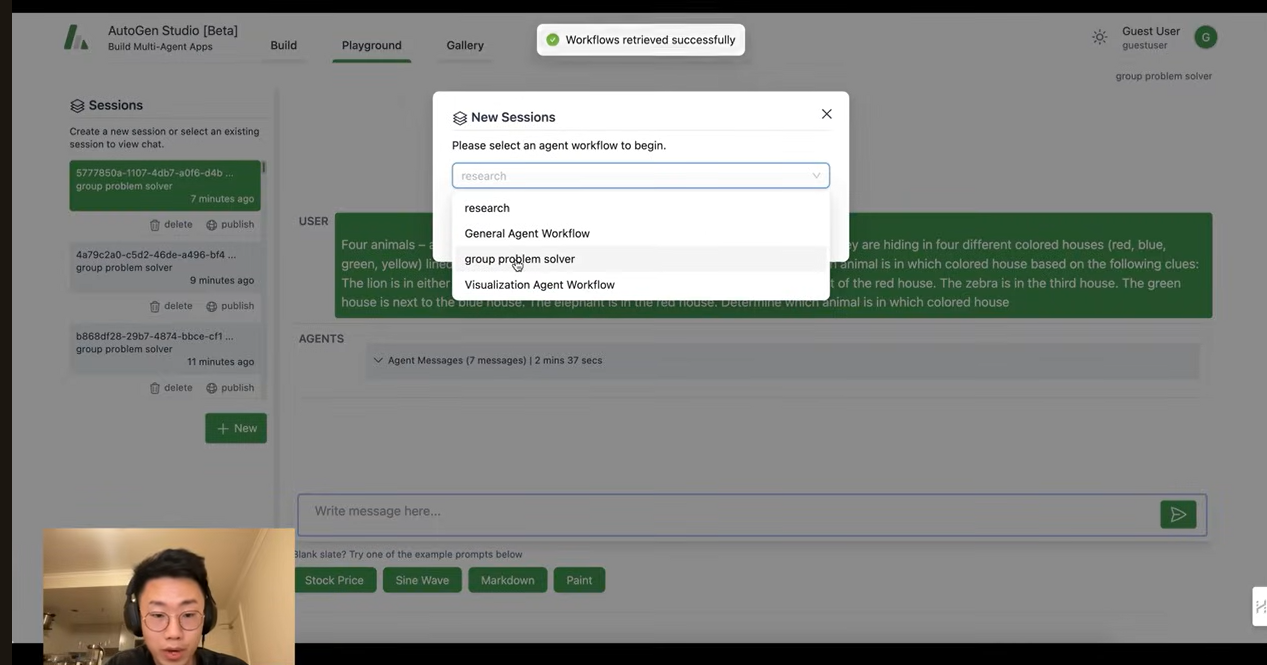Click the Guest User avatar icon
The height and width of the screenshot is (665, 1267).
(1205, 38)
